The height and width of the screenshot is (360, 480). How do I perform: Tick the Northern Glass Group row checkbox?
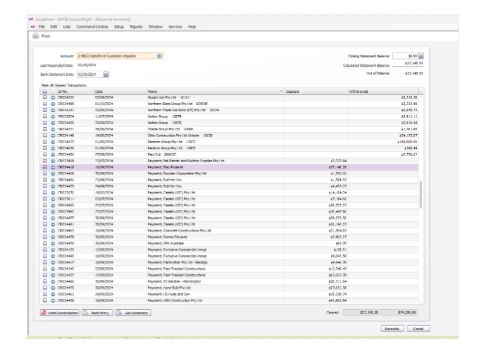click(45, 104)
